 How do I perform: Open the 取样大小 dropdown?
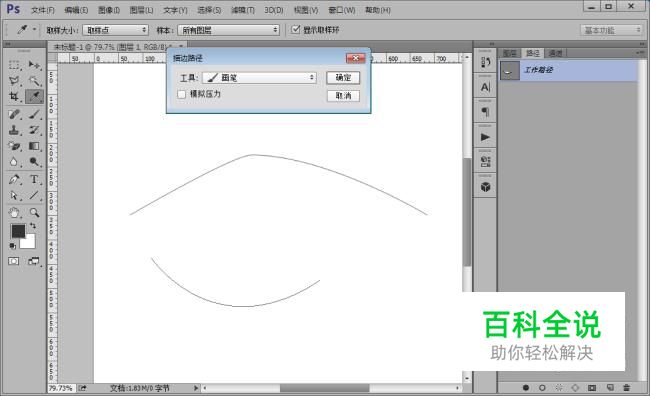pyautogui.click(x=115, y=30)
